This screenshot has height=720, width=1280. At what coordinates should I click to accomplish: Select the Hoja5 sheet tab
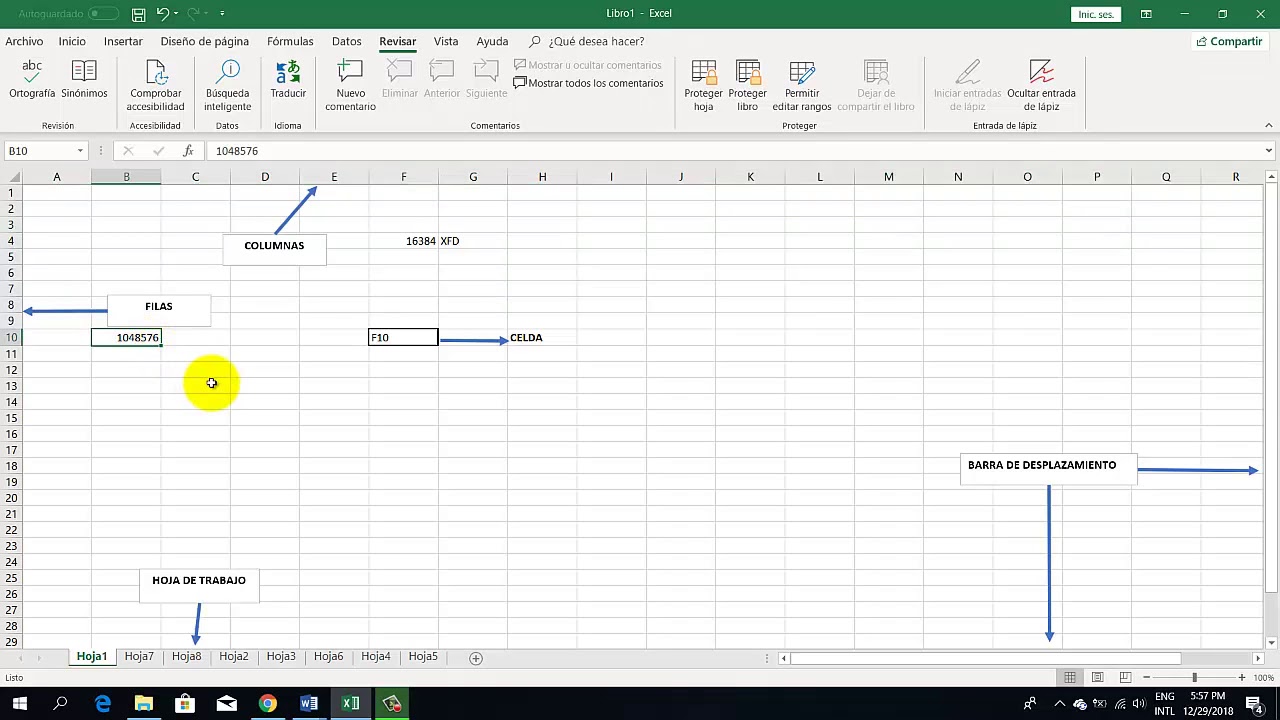pyautogui.click(x=423, y=657)
